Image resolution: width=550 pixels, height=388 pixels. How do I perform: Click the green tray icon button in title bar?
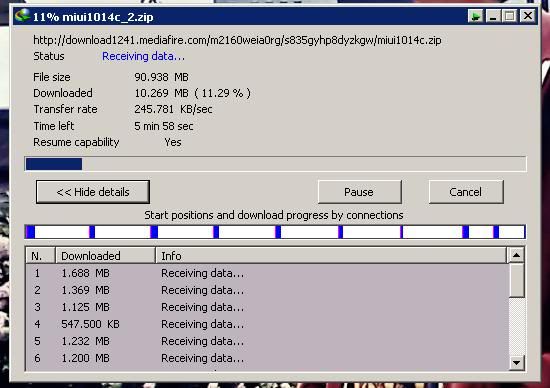(476, 16)
